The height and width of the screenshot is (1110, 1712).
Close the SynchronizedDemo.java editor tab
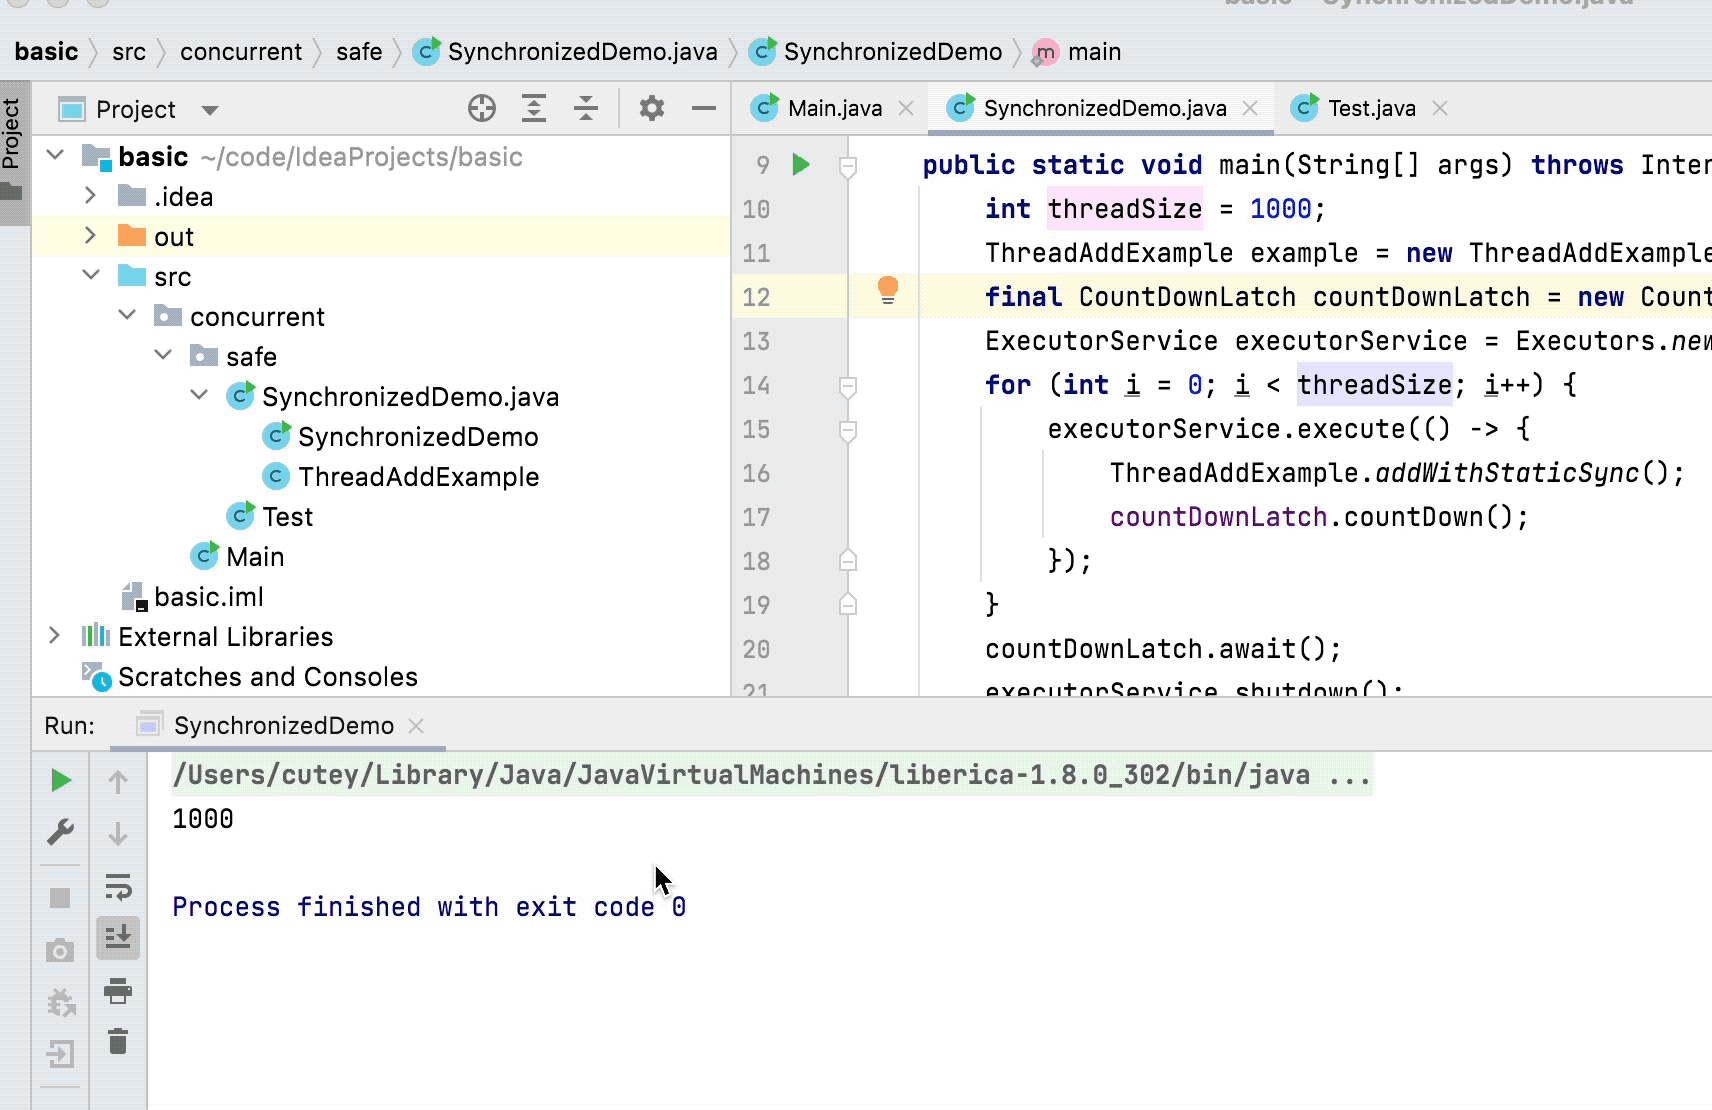(x=1250, y=108)
